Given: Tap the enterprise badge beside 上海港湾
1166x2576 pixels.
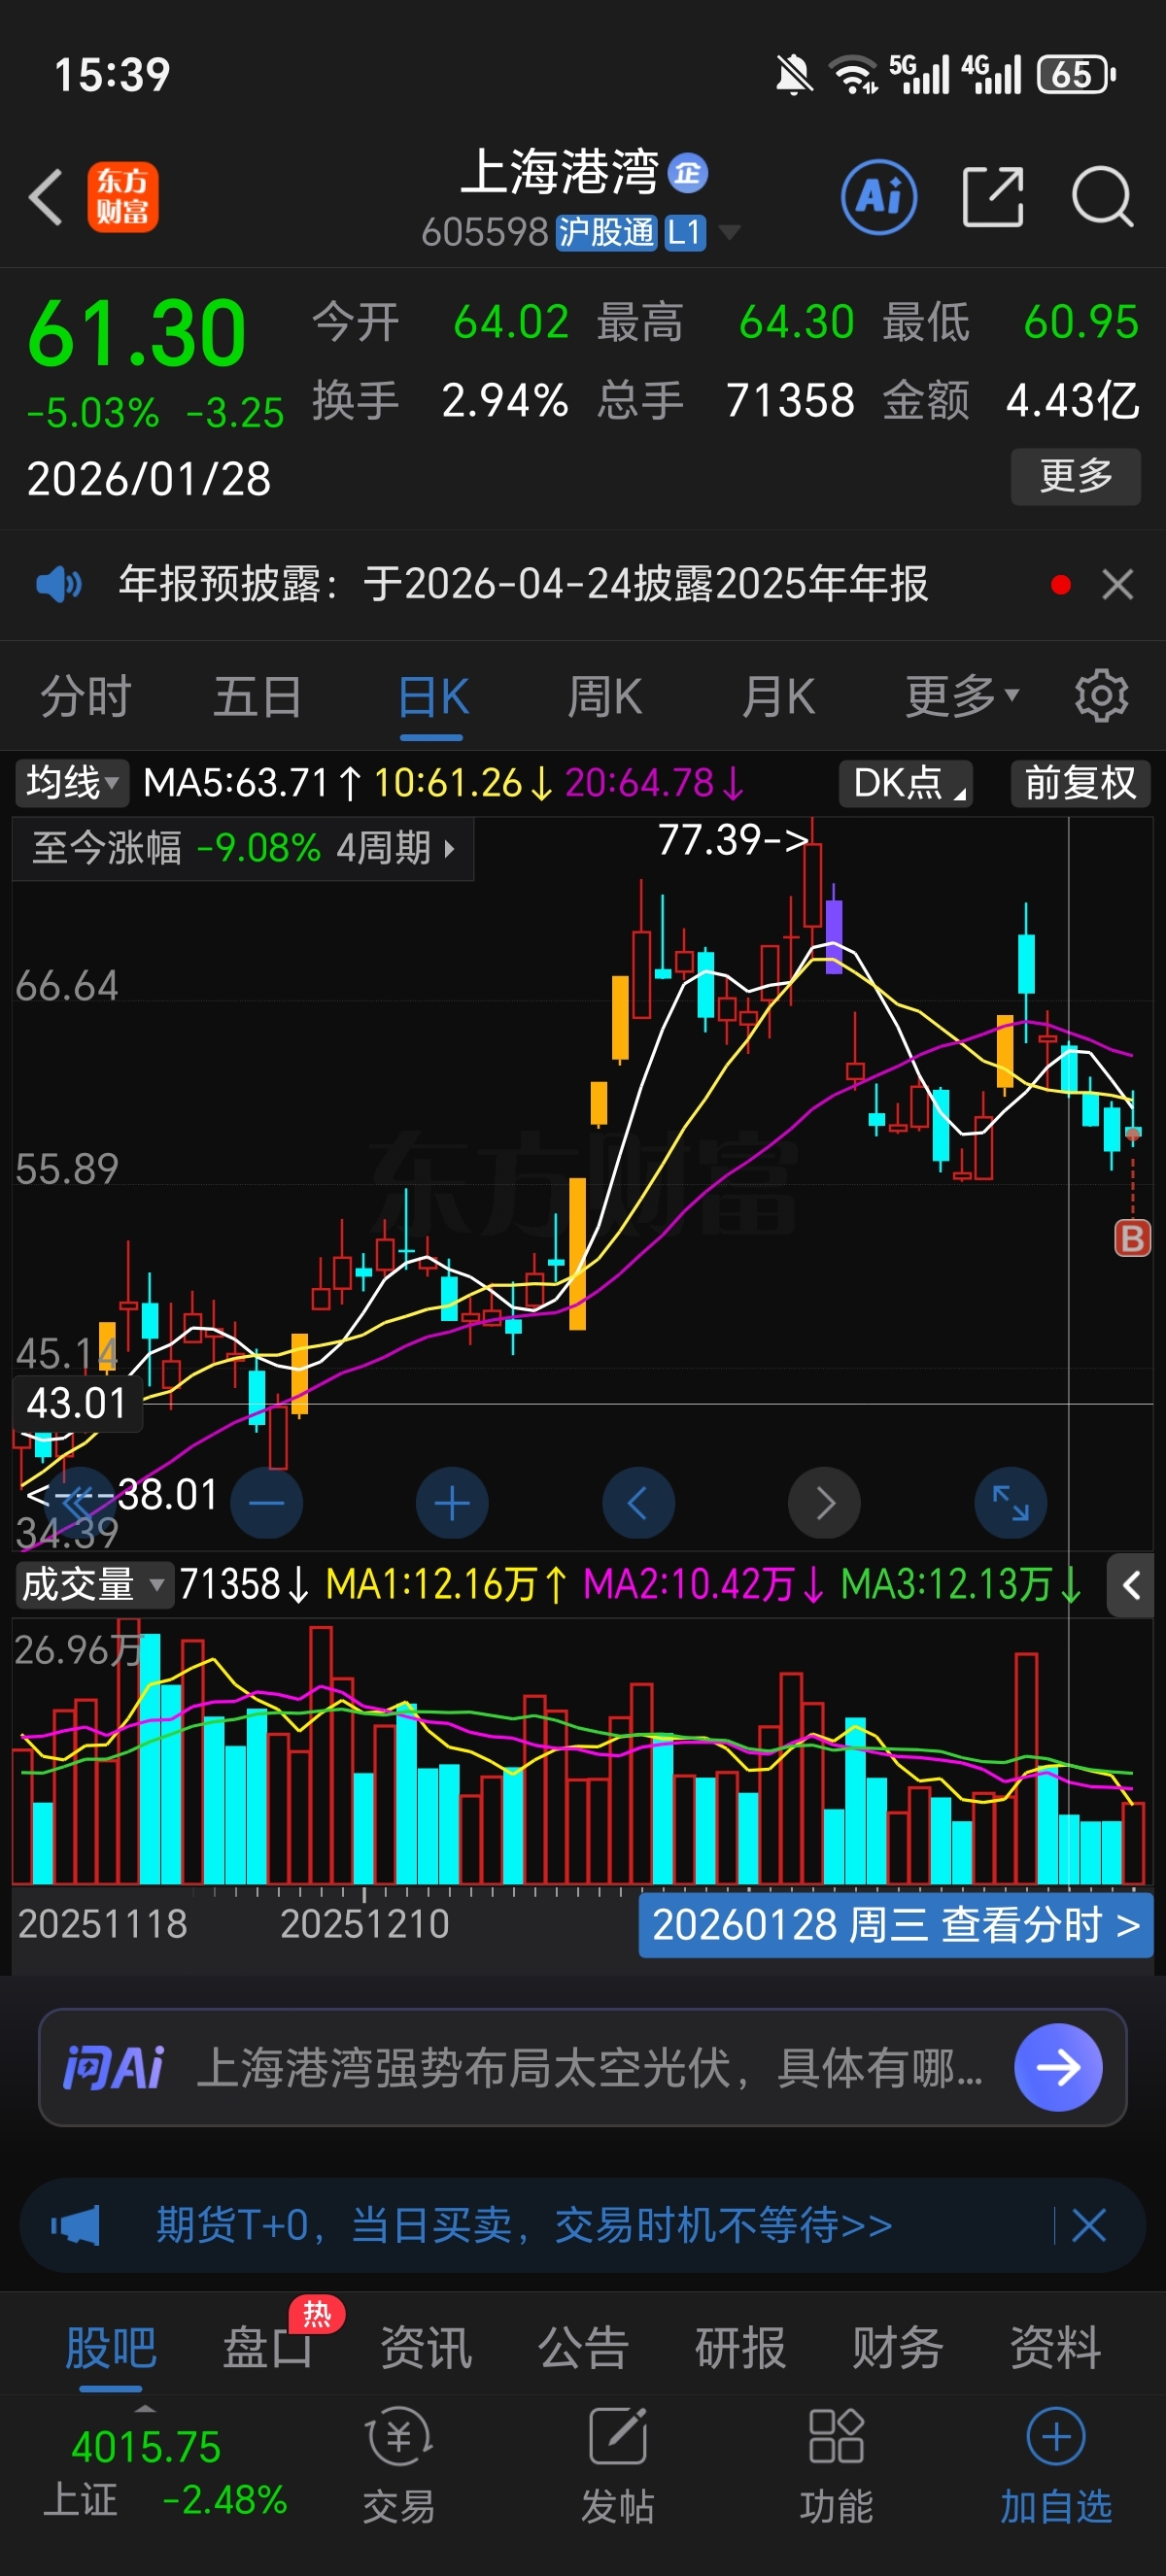Looking at the screenshot, I should coord(688,173).
